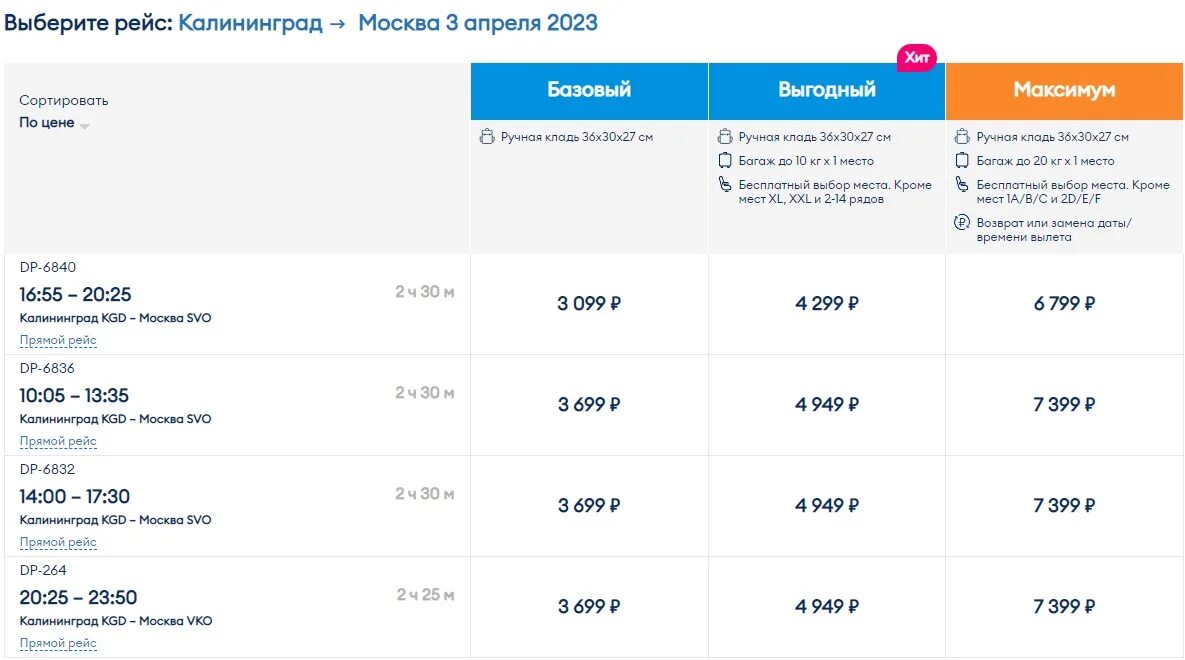Choose 7 399 ₽ Максимум fare for DP-6836
Image resolution: width=1185 pixels, height=660 pixels.
tap(1064, 405)
